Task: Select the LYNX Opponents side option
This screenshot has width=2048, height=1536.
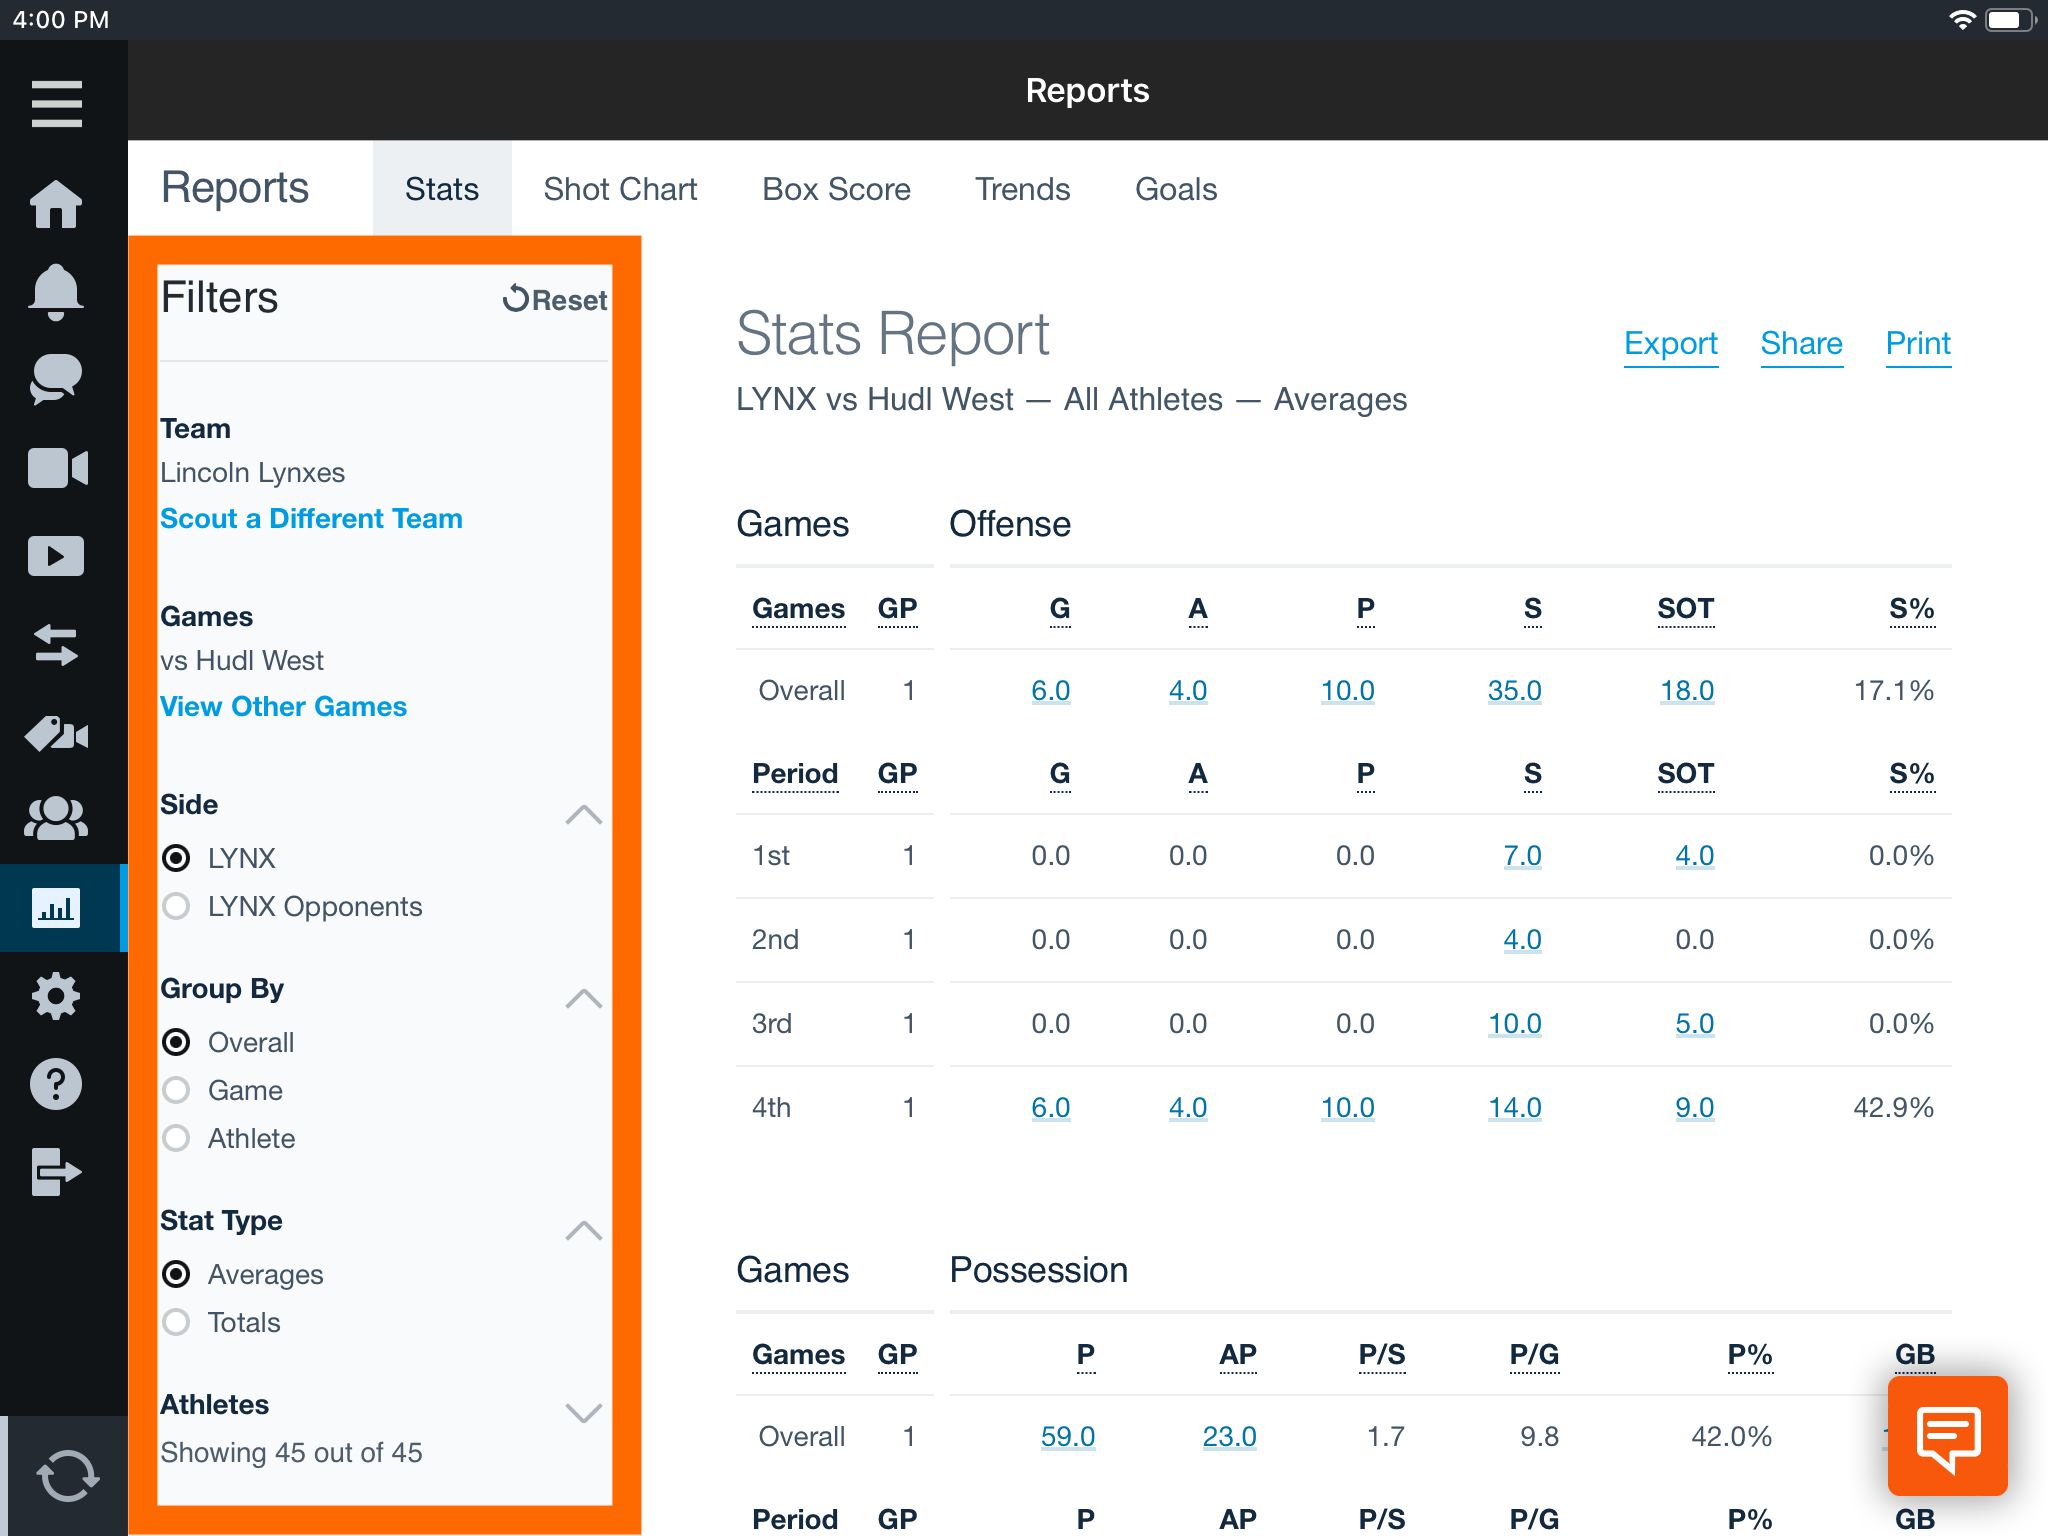Action: (177, 906)
